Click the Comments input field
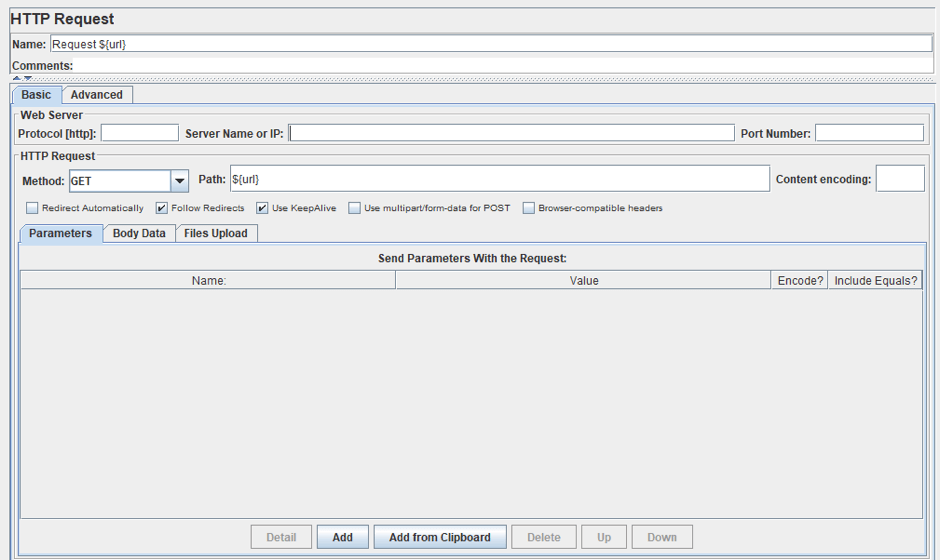Screen dimensions: 940x560 [503, 65]
